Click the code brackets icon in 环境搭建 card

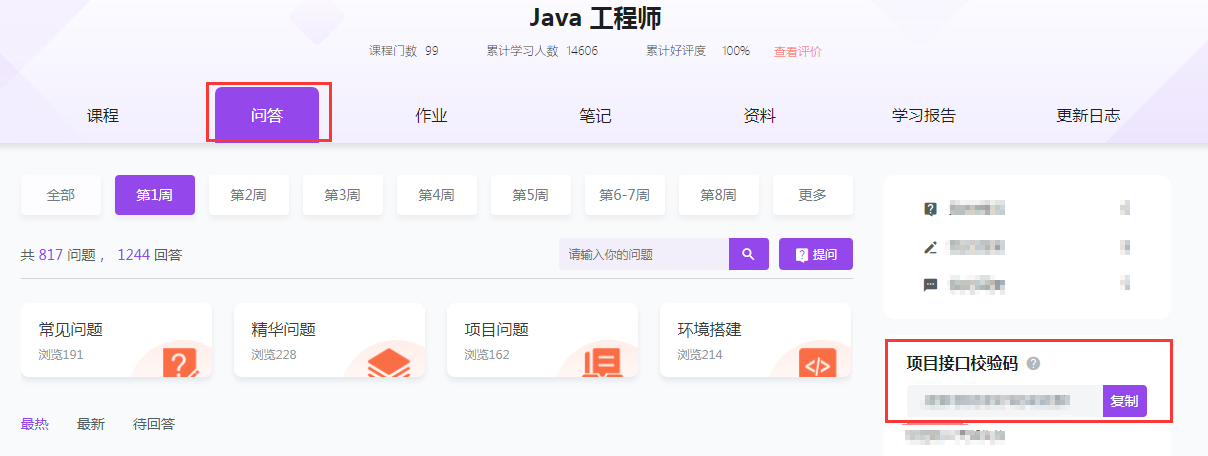[x=817, y=363]
